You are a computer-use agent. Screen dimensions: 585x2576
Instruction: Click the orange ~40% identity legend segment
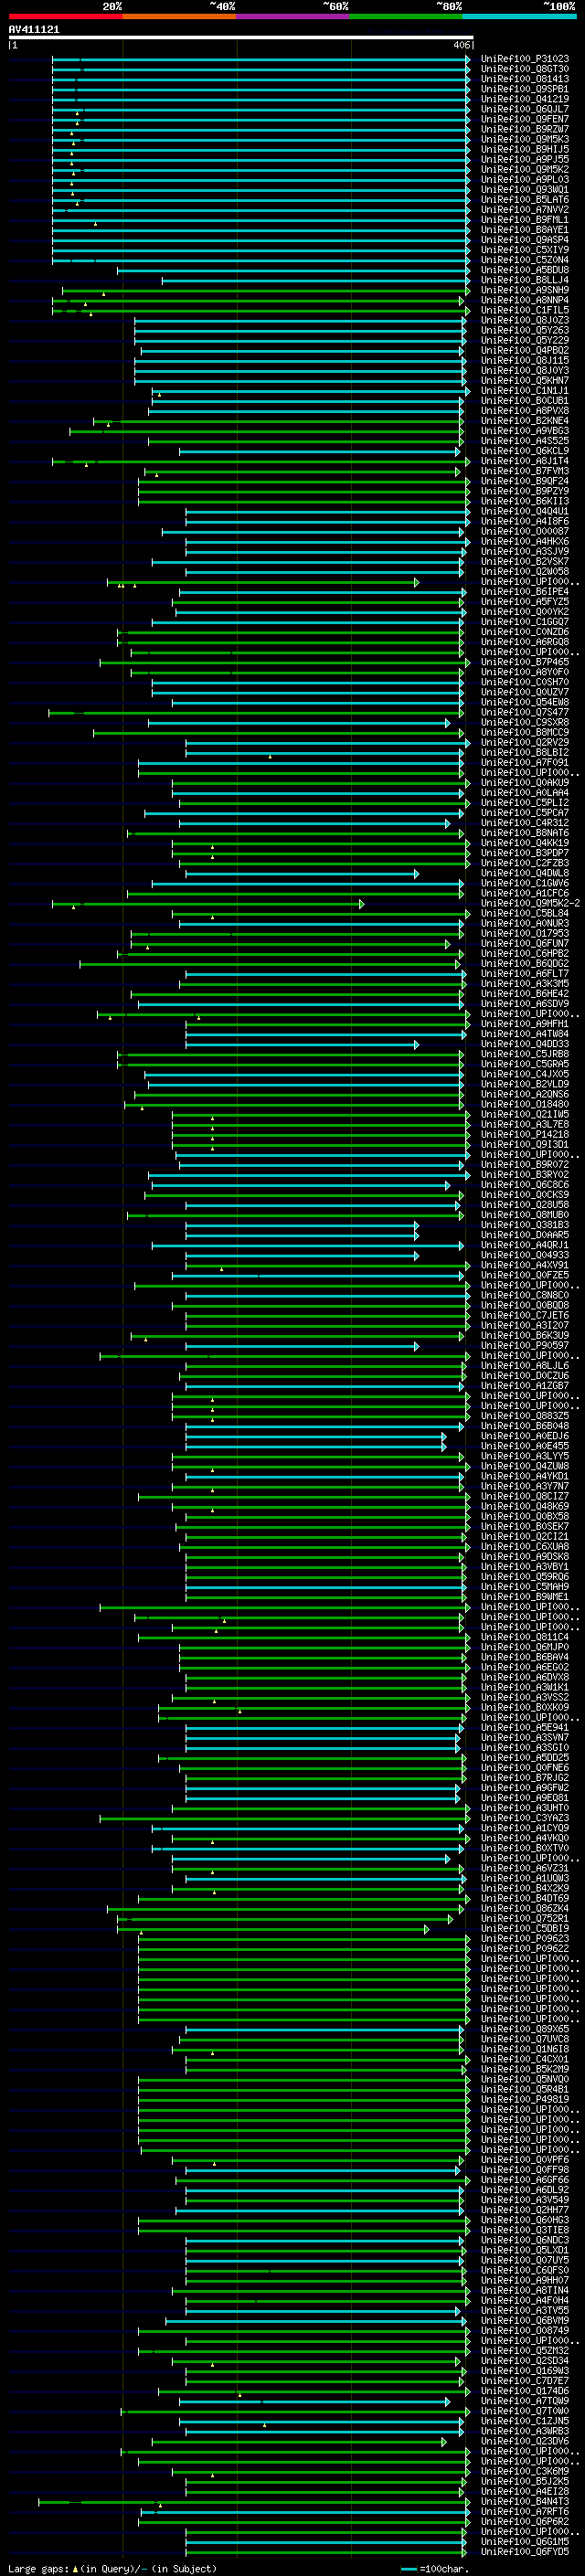179,16
